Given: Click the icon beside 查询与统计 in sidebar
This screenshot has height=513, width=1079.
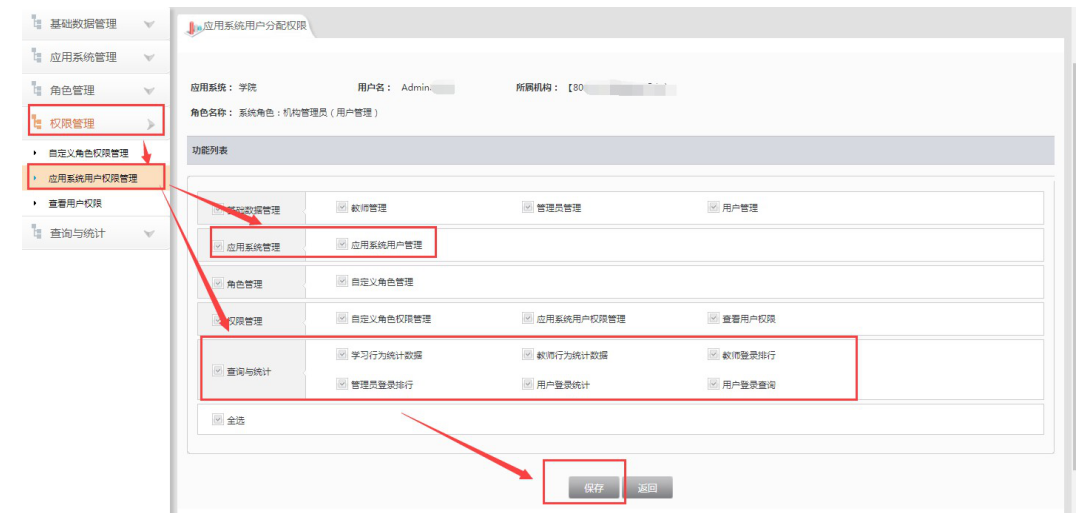Looking at the screenshot, I should point(36,233).
